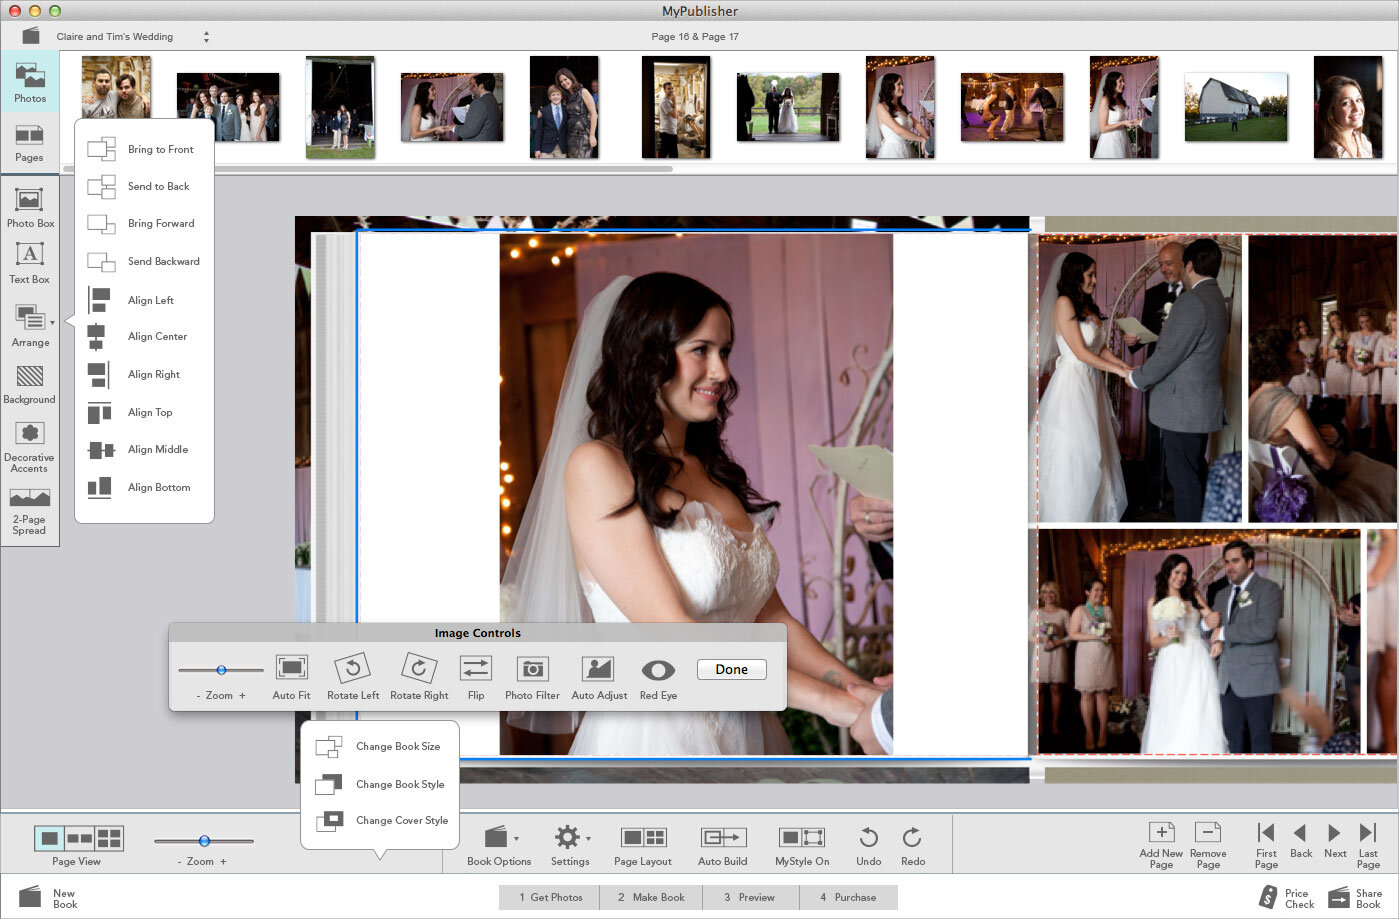Add a Text Box to page
This screenshot has width=1399, height=919.
(30, 264)
